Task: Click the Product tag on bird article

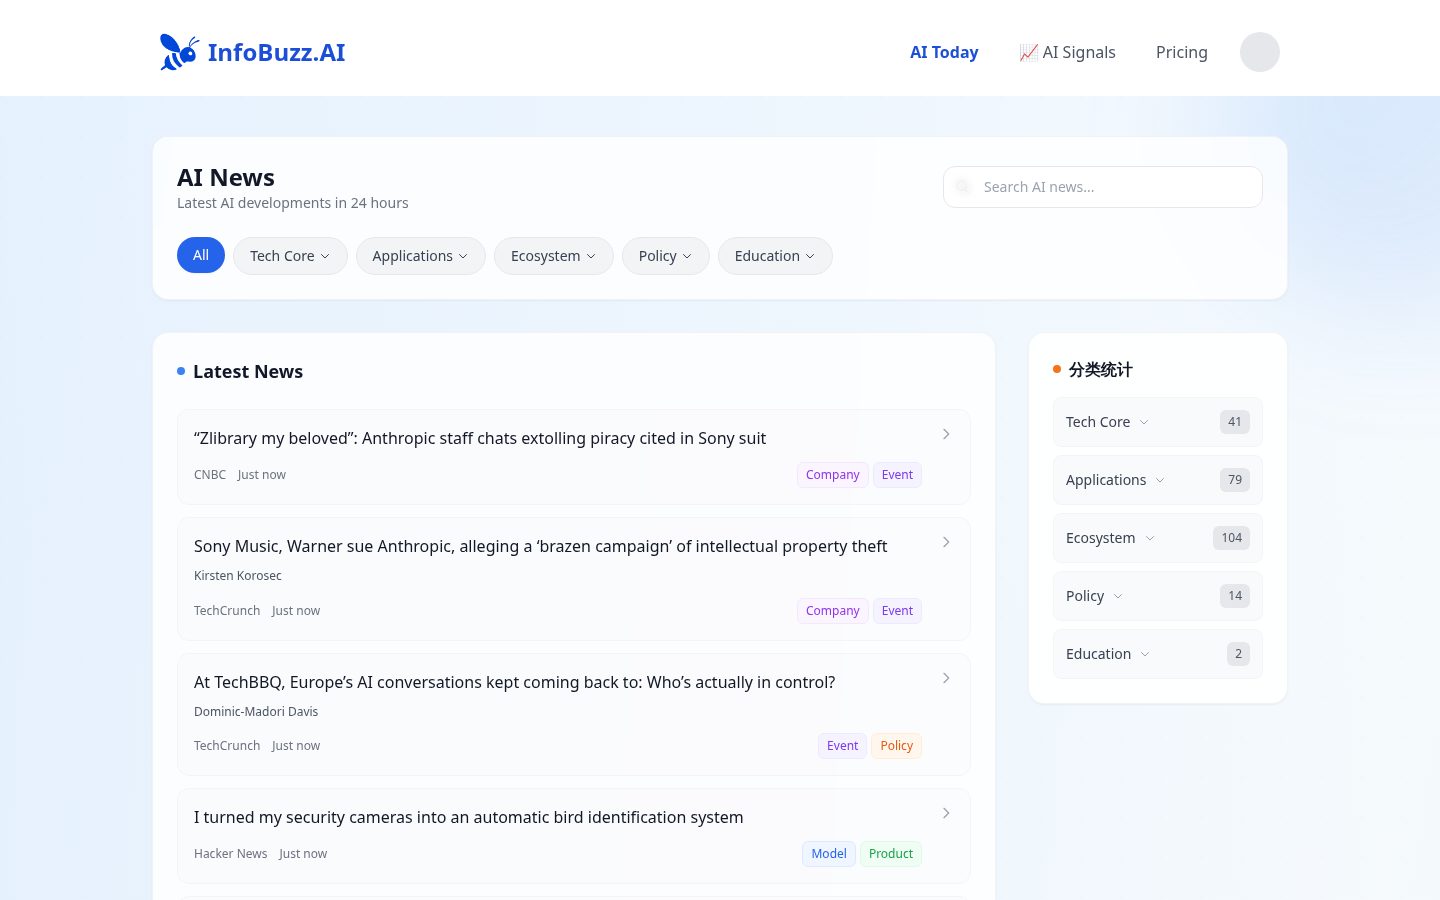Action: pos(890,854)
